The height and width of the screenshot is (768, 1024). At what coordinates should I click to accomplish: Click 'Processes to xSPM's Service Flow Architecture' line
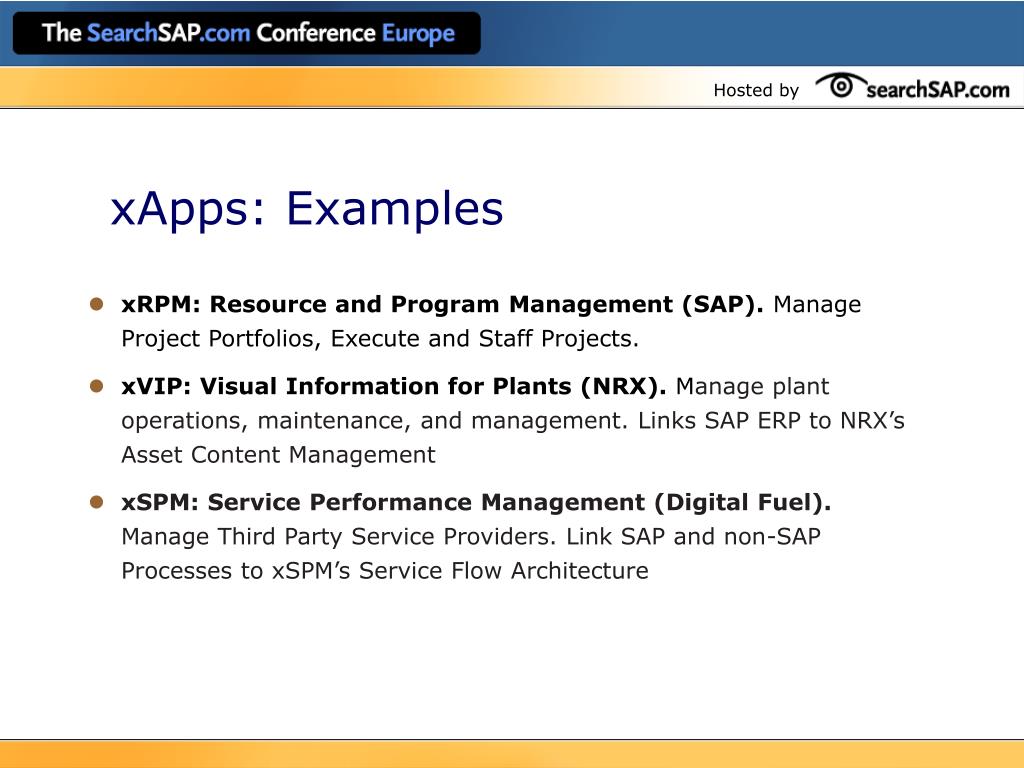(385, 571)
